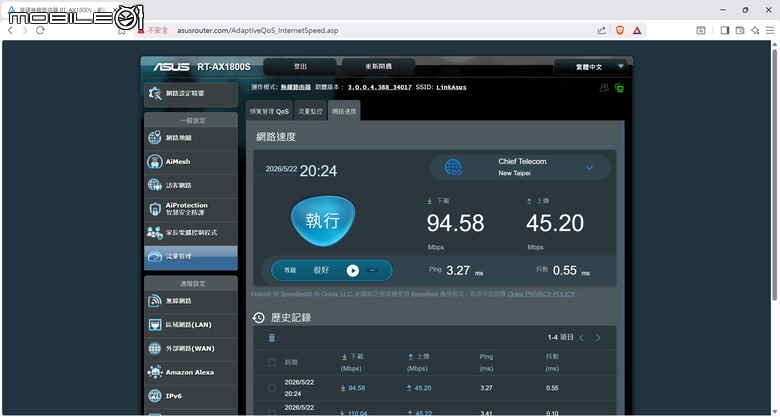Click the SSID LinkAsus link

coord(451,87)
